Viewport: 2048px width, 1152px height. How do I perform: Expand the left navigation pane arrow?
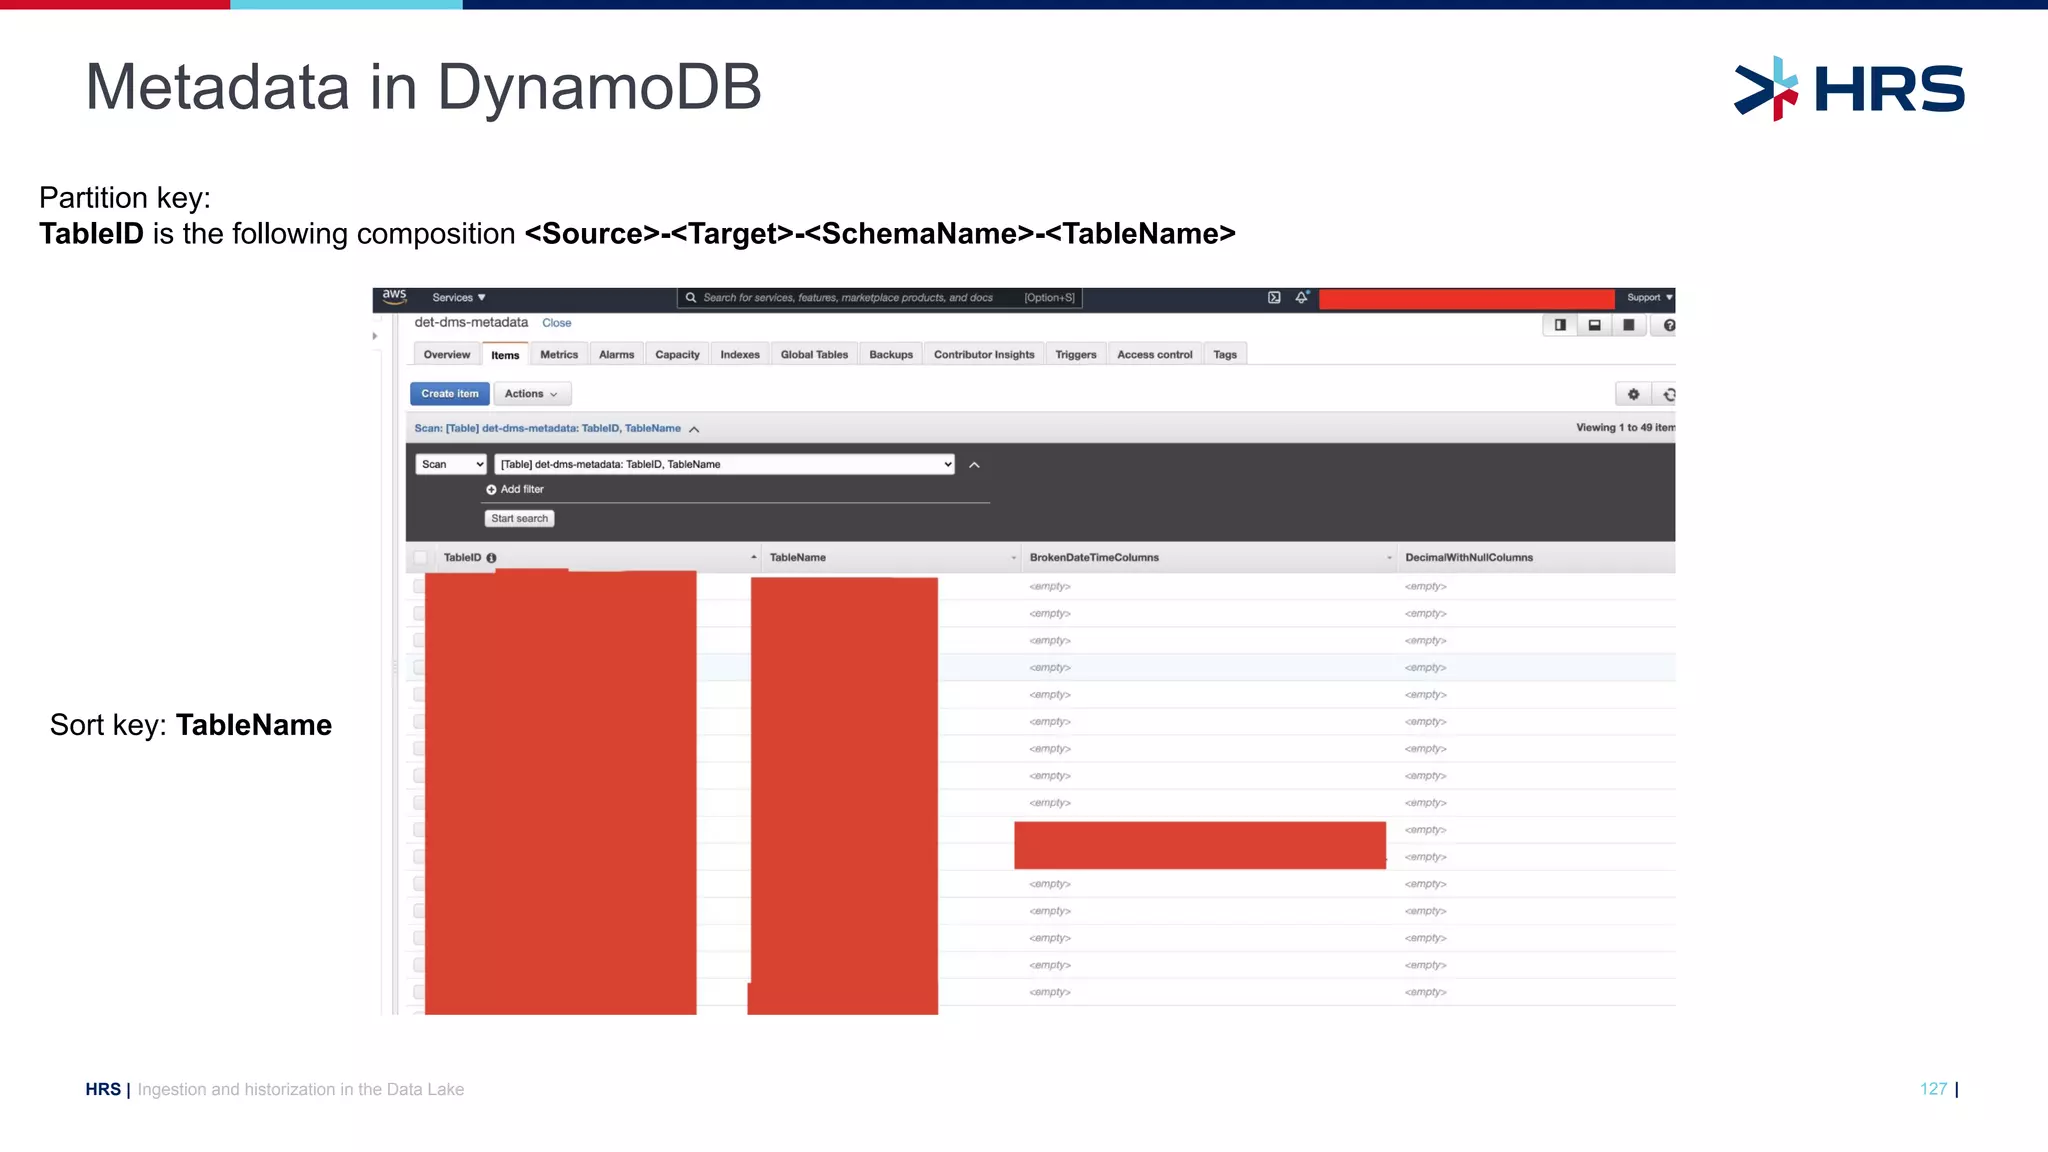[375, 336]
